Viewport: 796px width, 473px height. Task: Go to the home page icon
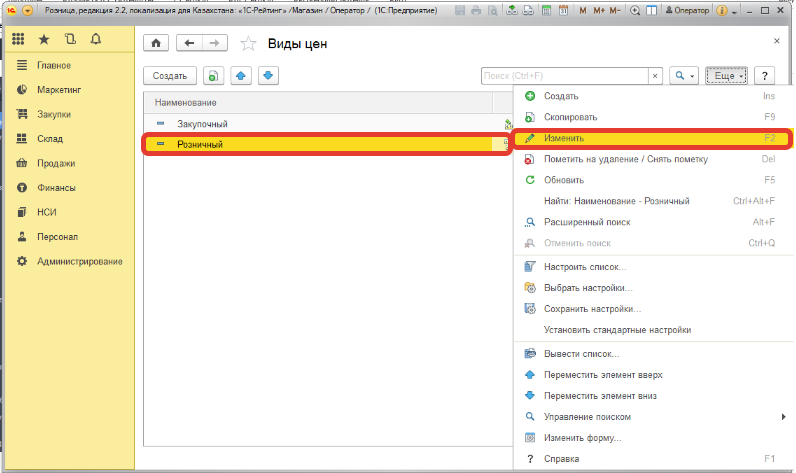tap(156, 44)
